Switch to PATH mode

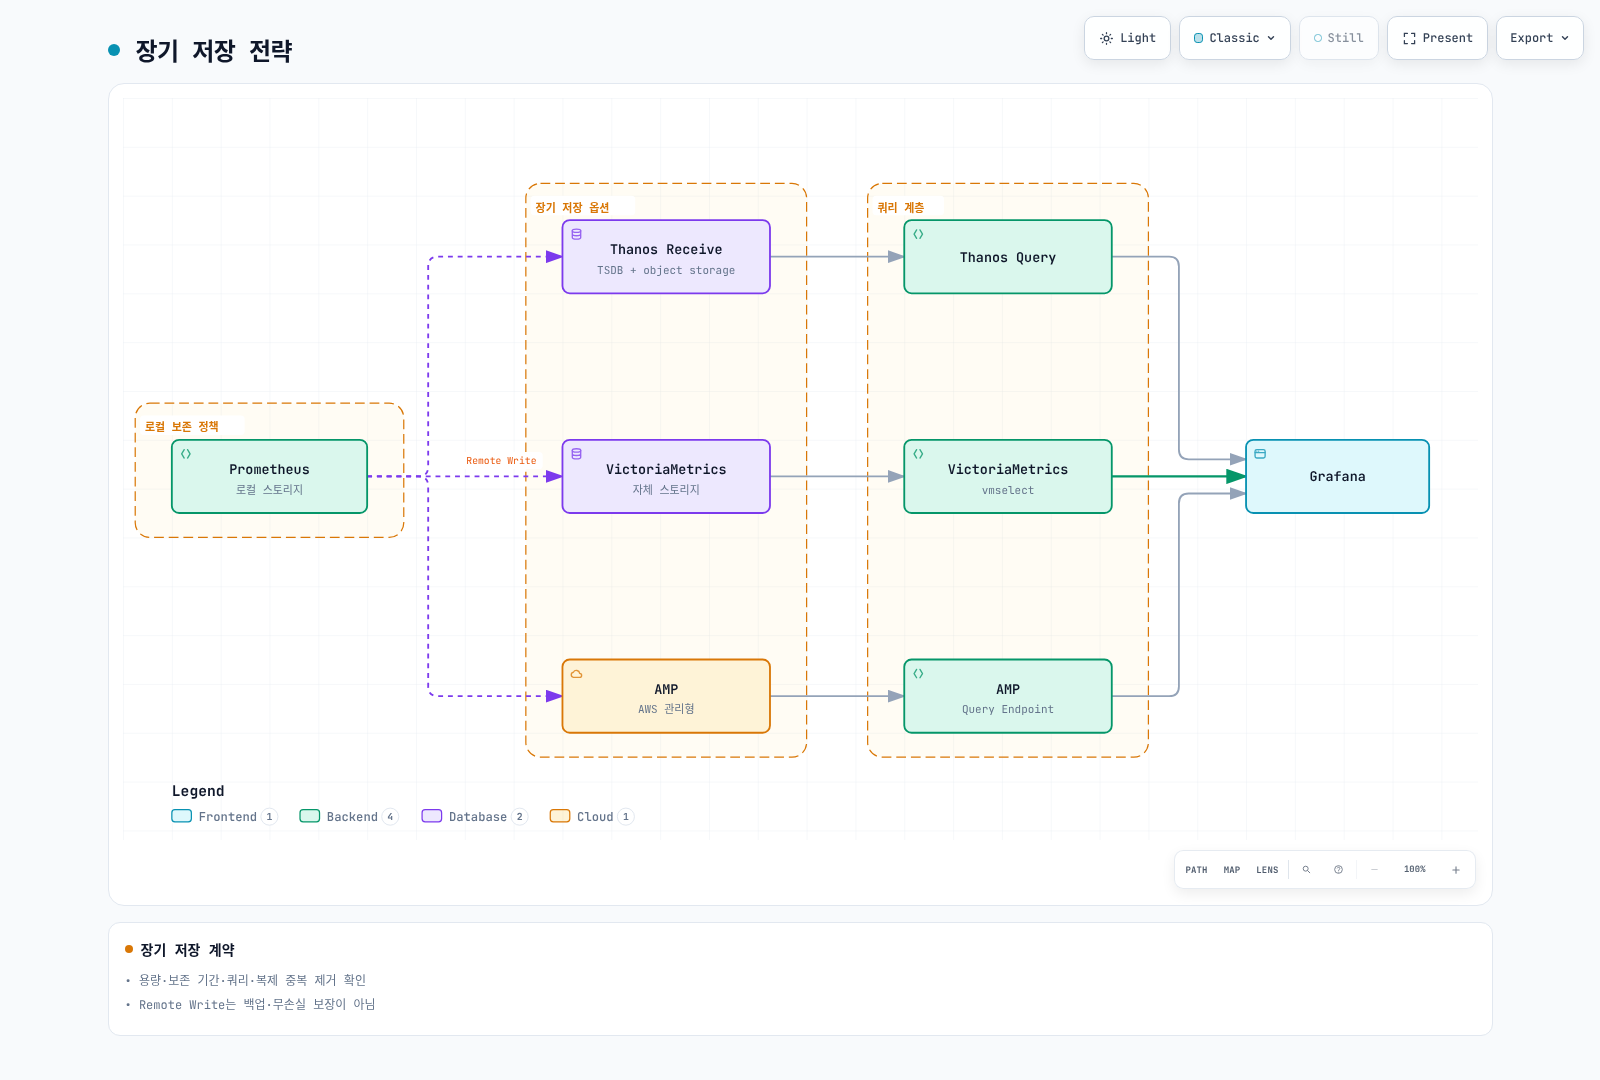[1196, 870]
